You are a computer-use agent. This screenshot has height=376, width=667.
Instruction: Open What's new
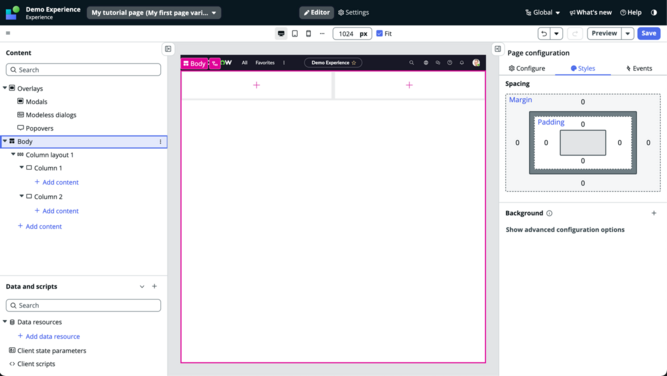(590, 12)
